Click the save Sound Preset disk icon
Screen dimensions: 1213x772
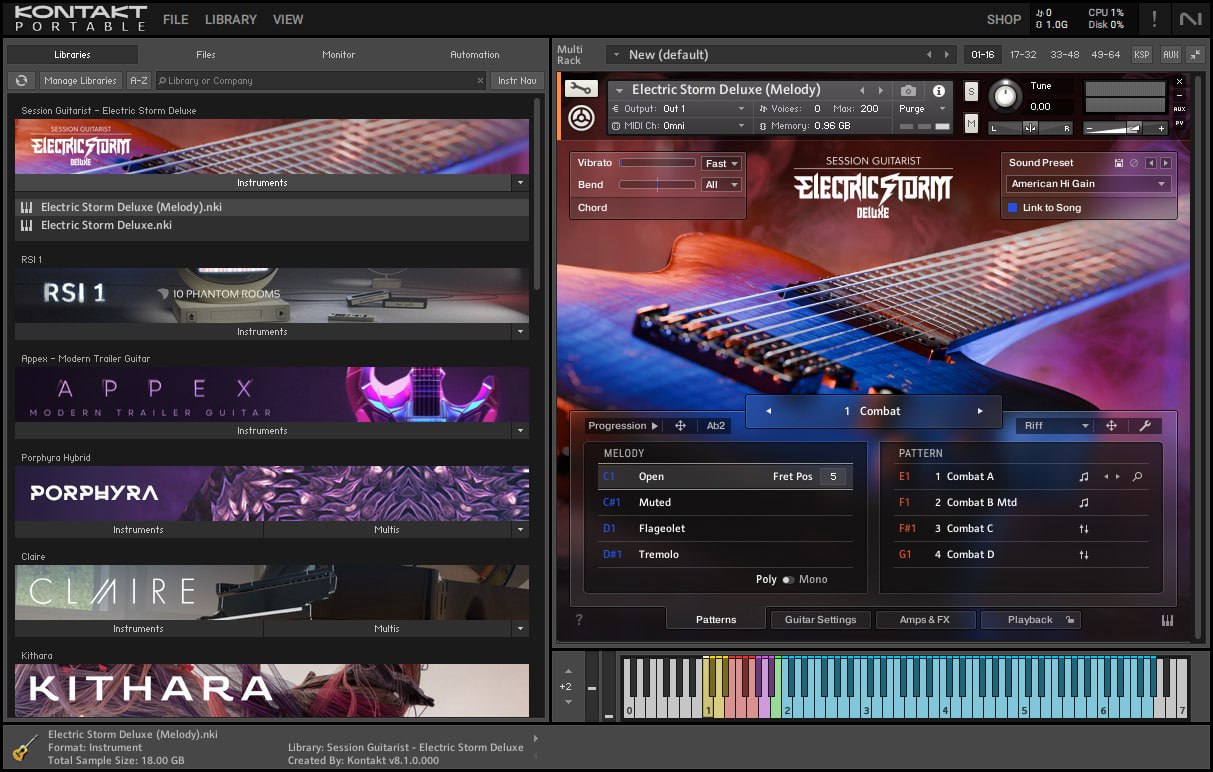pyautogui.click(x=1119, y=163)
